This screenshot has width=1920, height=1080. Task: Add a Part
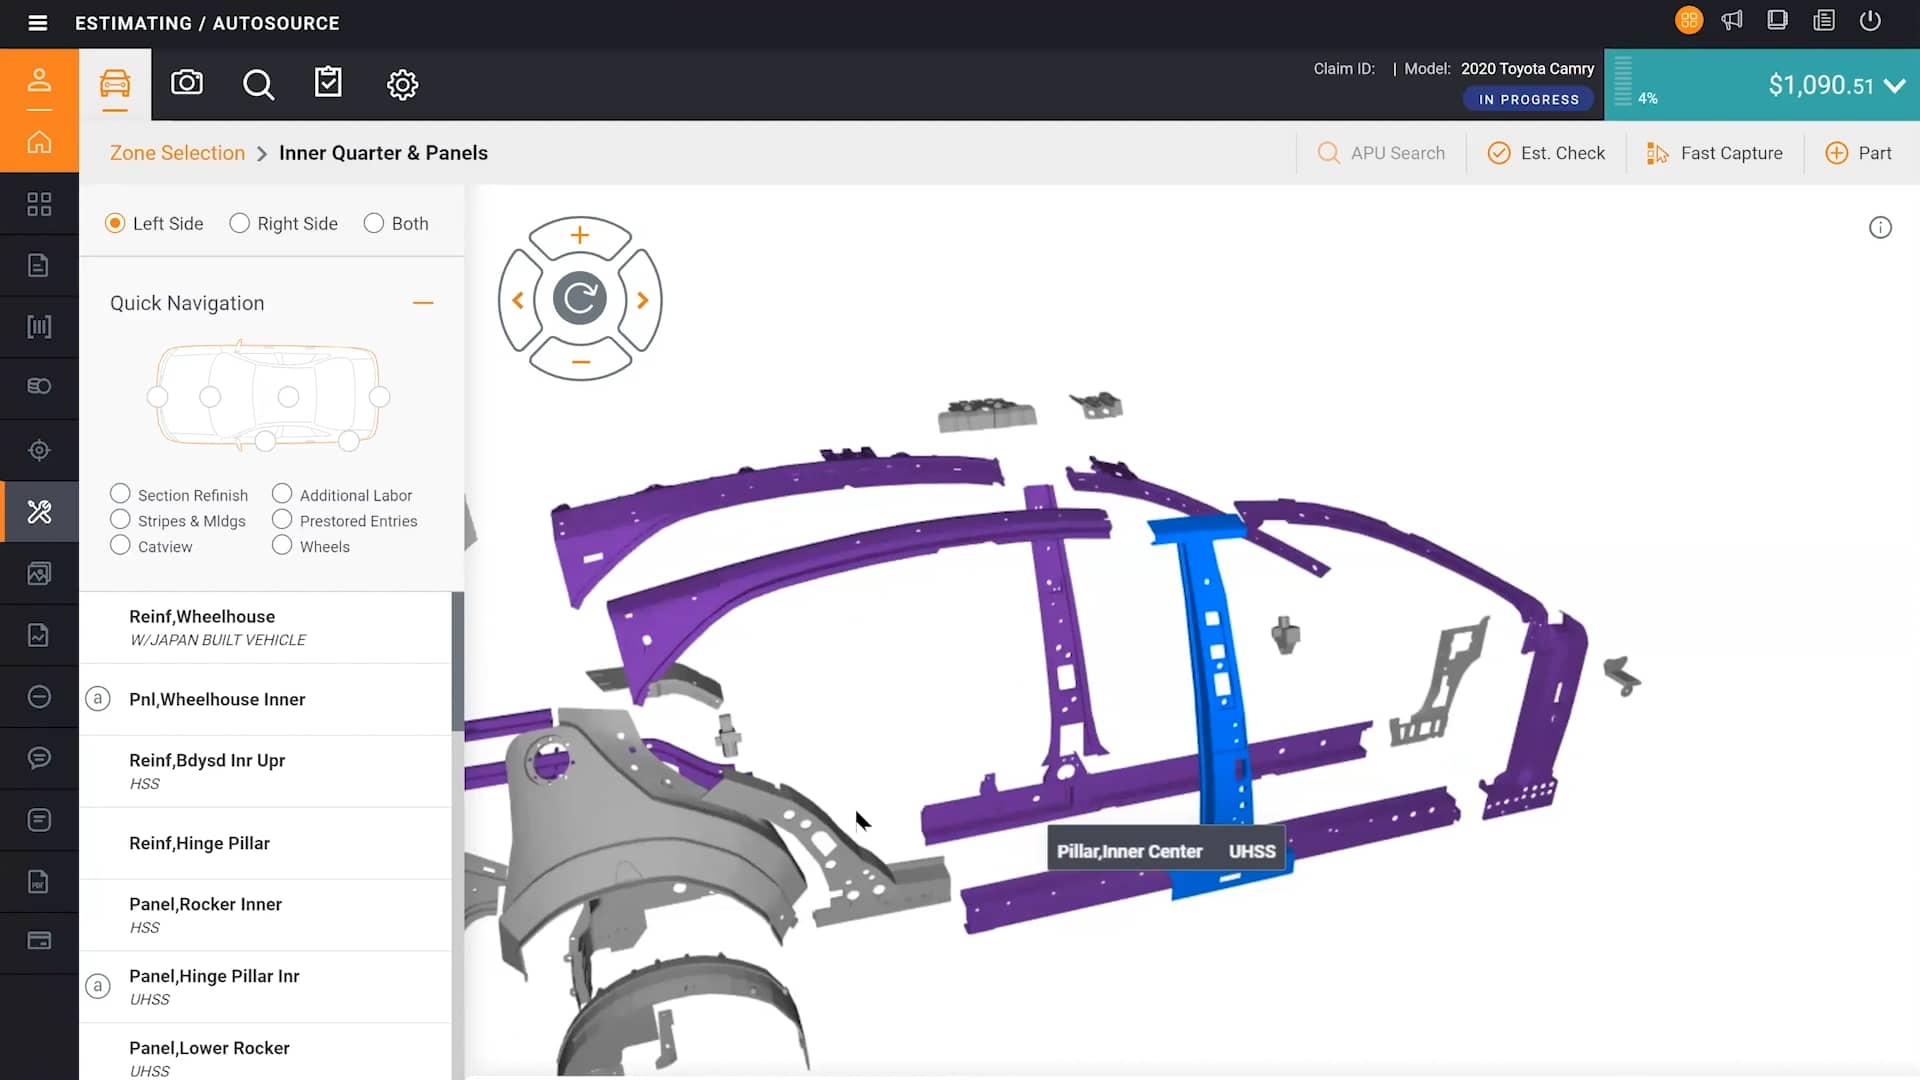point(1859,153)
